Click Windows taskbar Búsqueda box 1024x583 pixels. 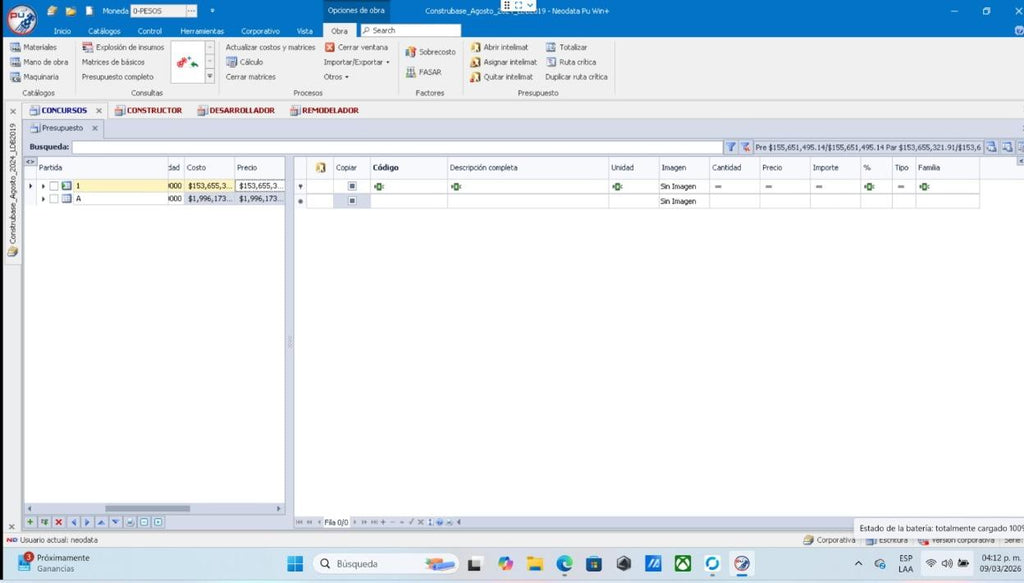(x=385, y=563)
